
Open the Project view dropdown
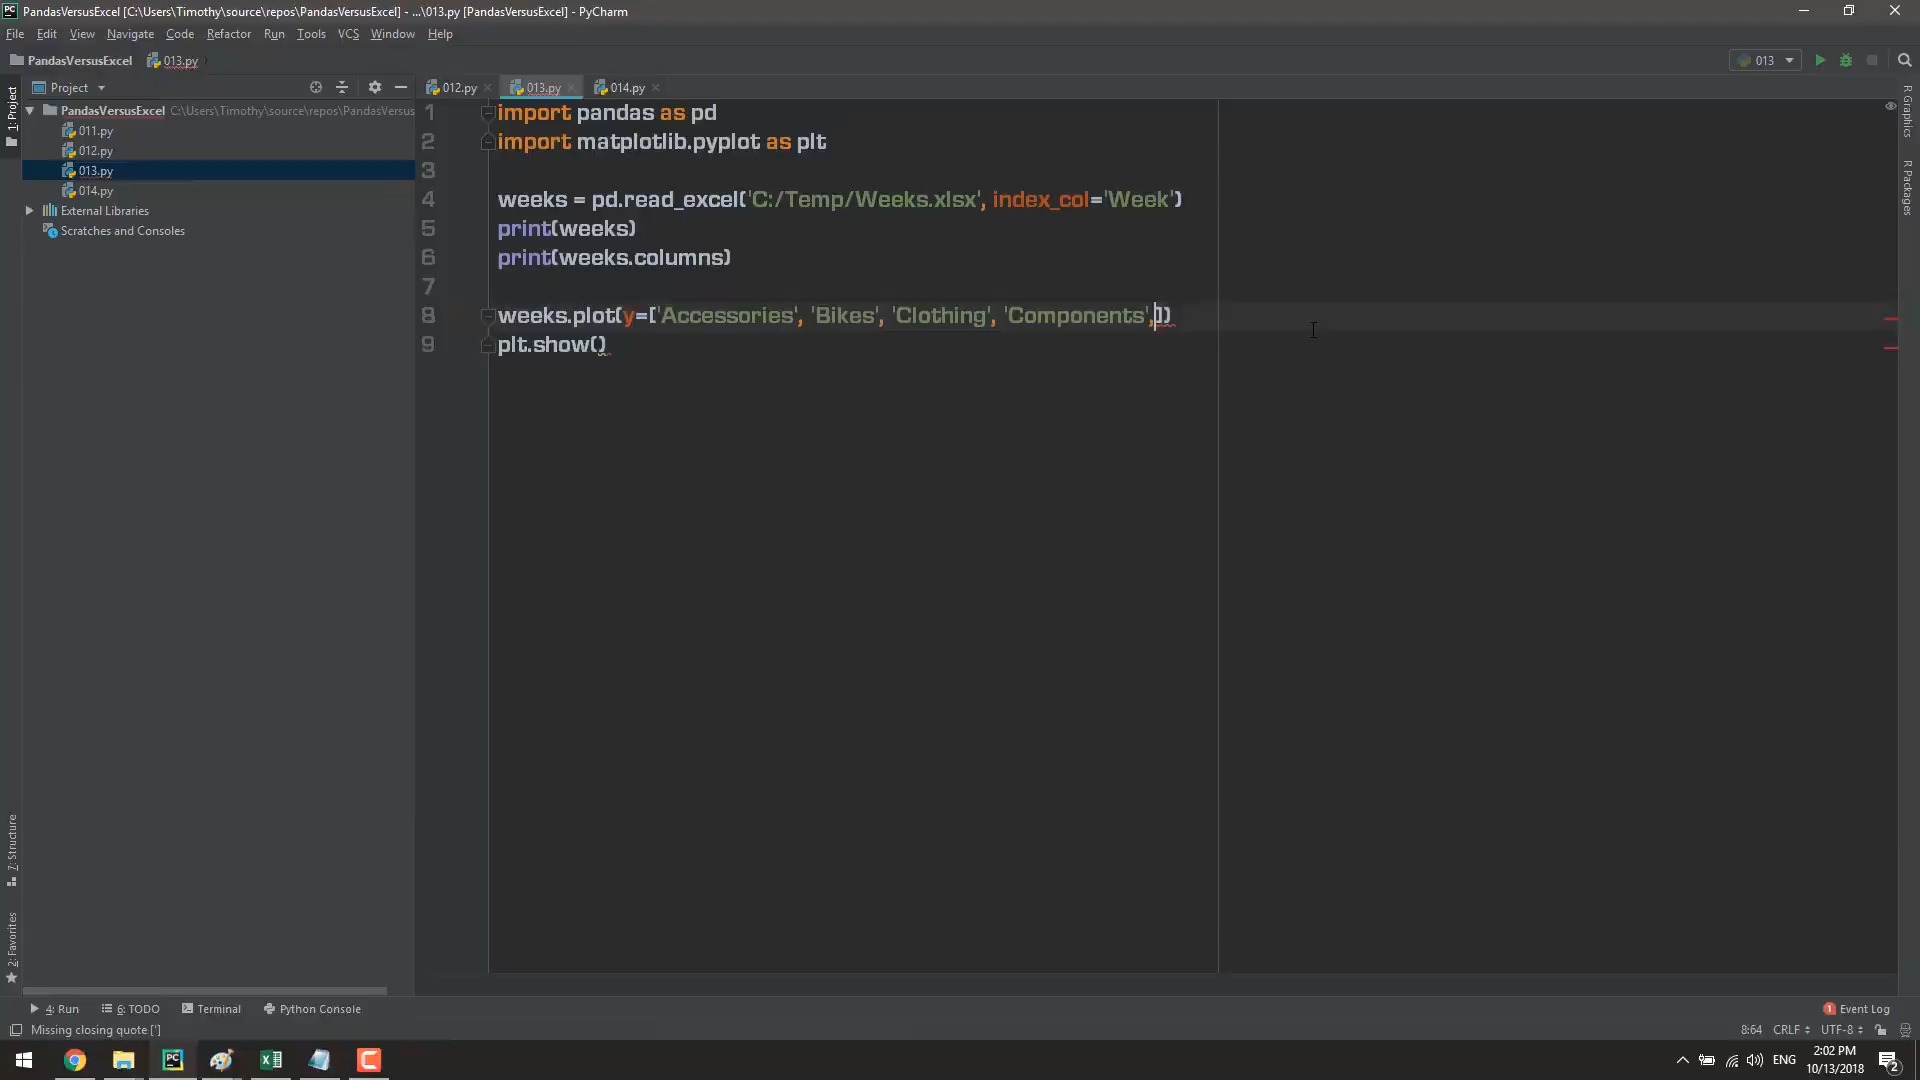(x=69, y=87)
